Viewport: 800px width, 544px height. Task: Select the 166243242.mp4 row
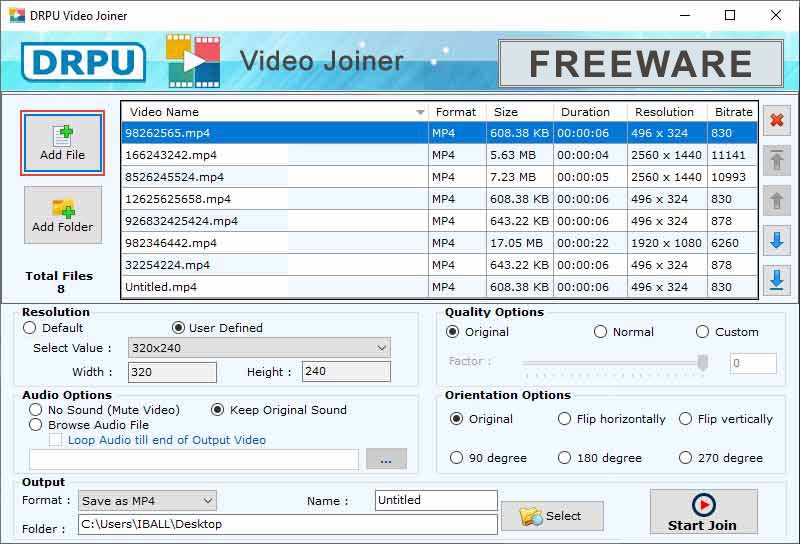439,155
